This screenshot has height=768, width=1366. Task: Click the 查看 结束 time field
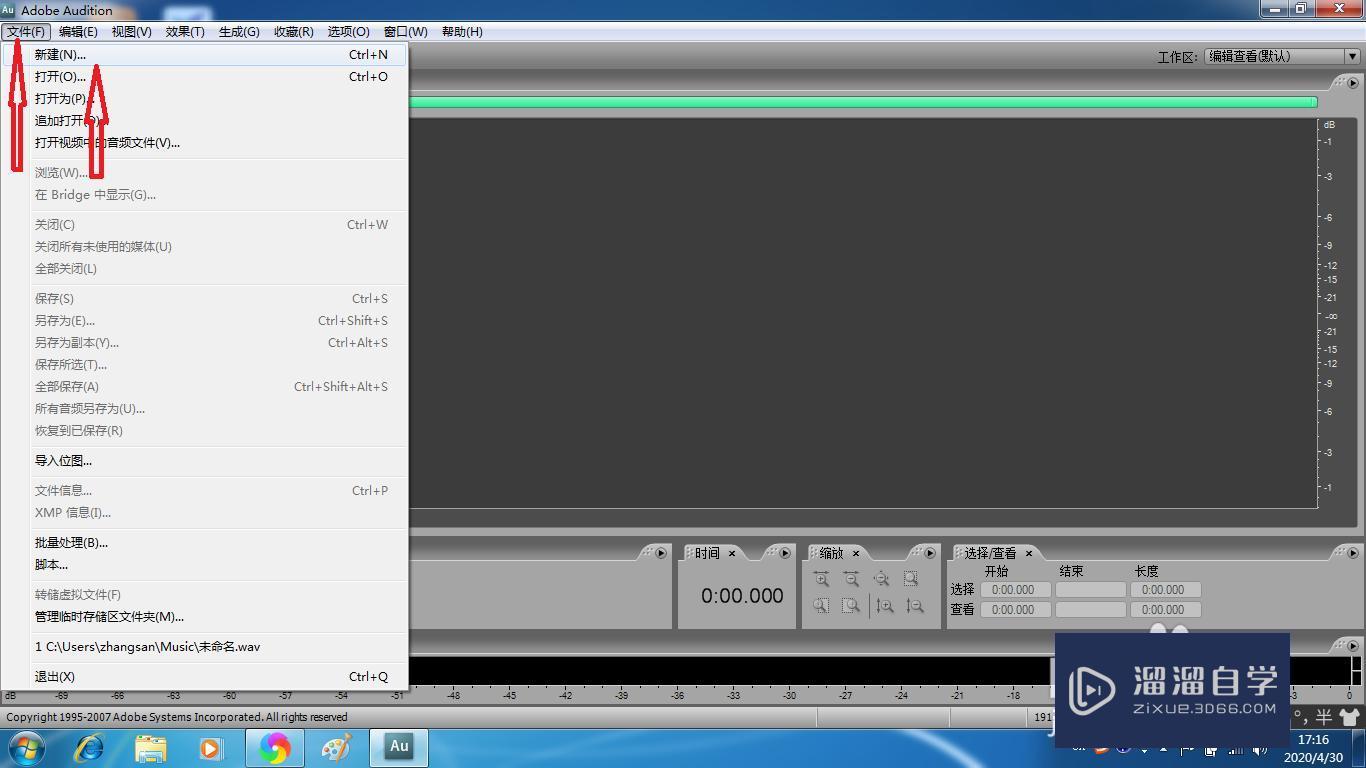tap(1090, 609)
